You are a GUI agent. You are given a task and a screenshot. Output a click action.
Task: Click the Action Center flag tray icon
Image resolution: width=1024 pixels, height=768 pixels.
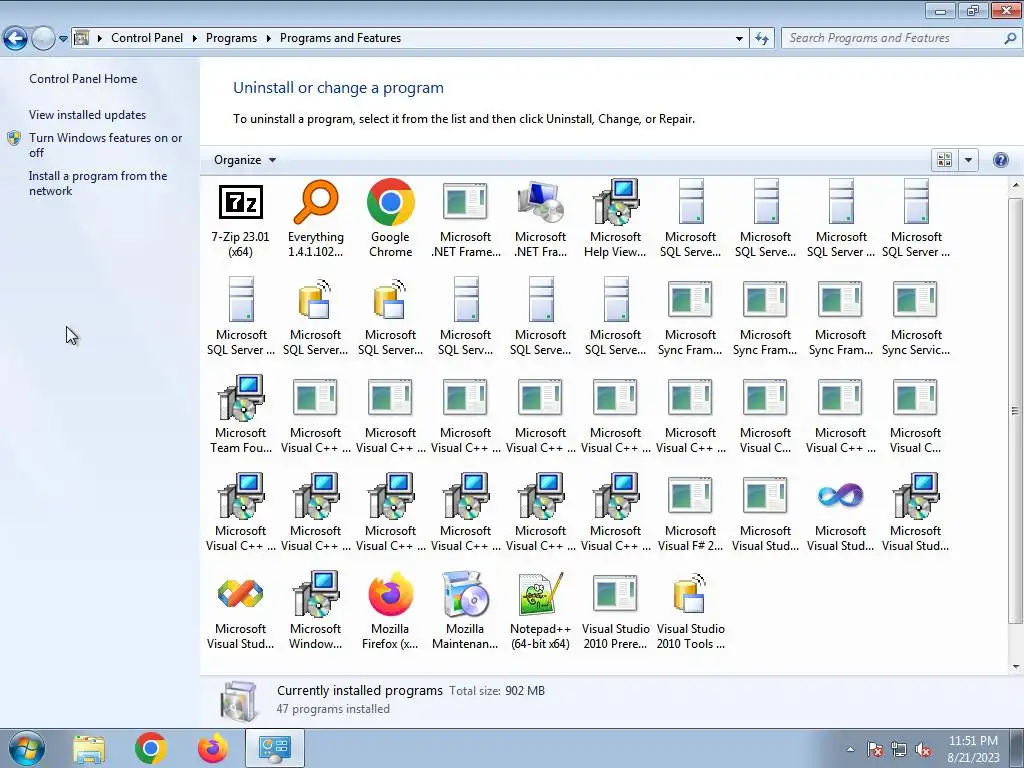874,749
